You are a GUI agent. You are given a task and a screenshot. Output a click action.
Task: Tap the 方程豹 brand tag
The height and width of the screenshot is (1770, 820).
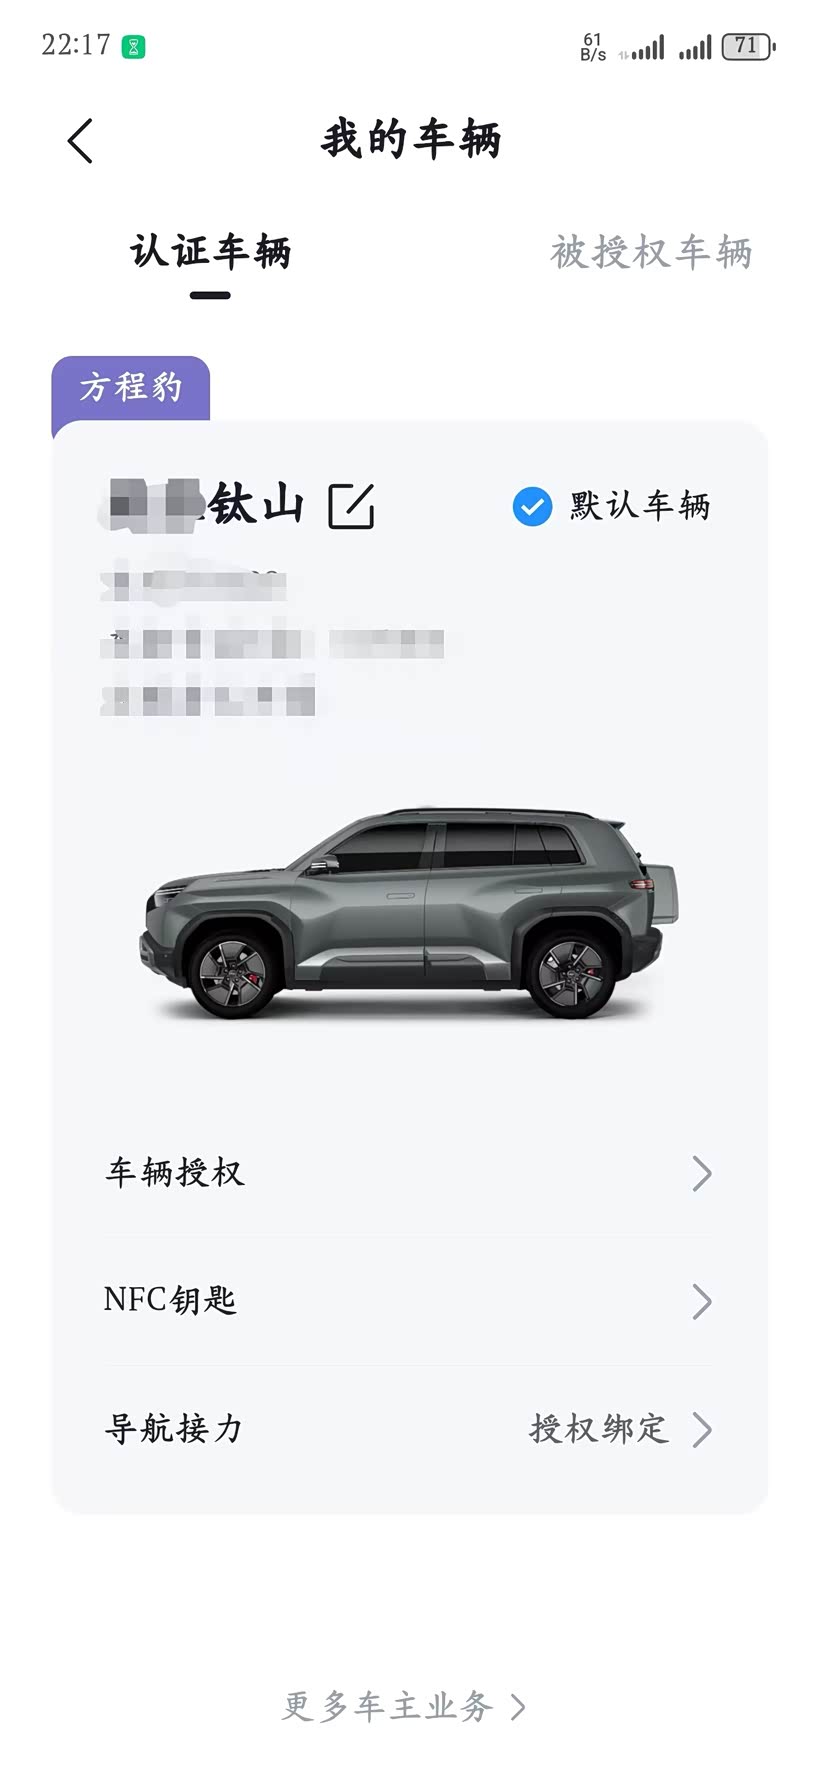point(131,387)
